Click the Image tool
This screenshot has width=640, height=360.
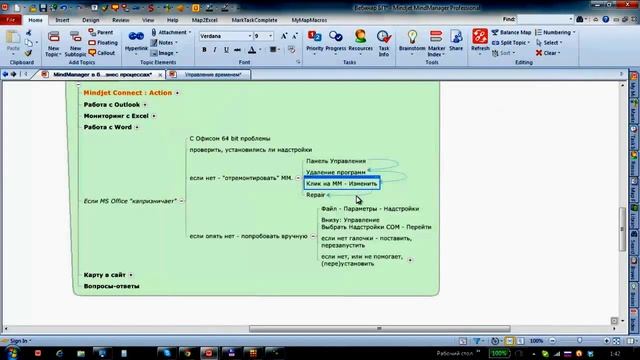click(164, 53)
